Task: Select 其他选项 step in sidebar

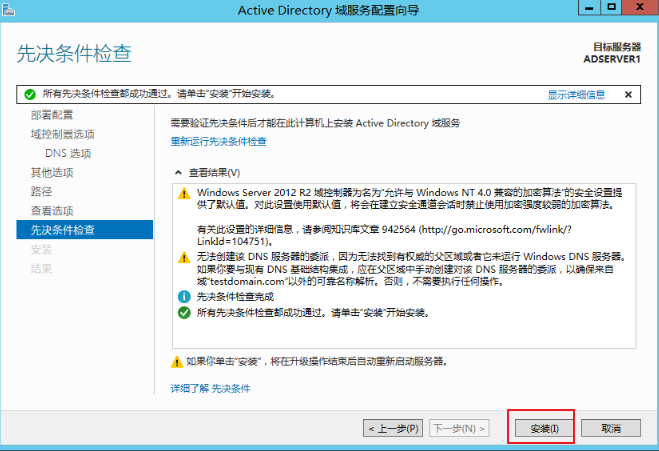Action: pos(52,172)
